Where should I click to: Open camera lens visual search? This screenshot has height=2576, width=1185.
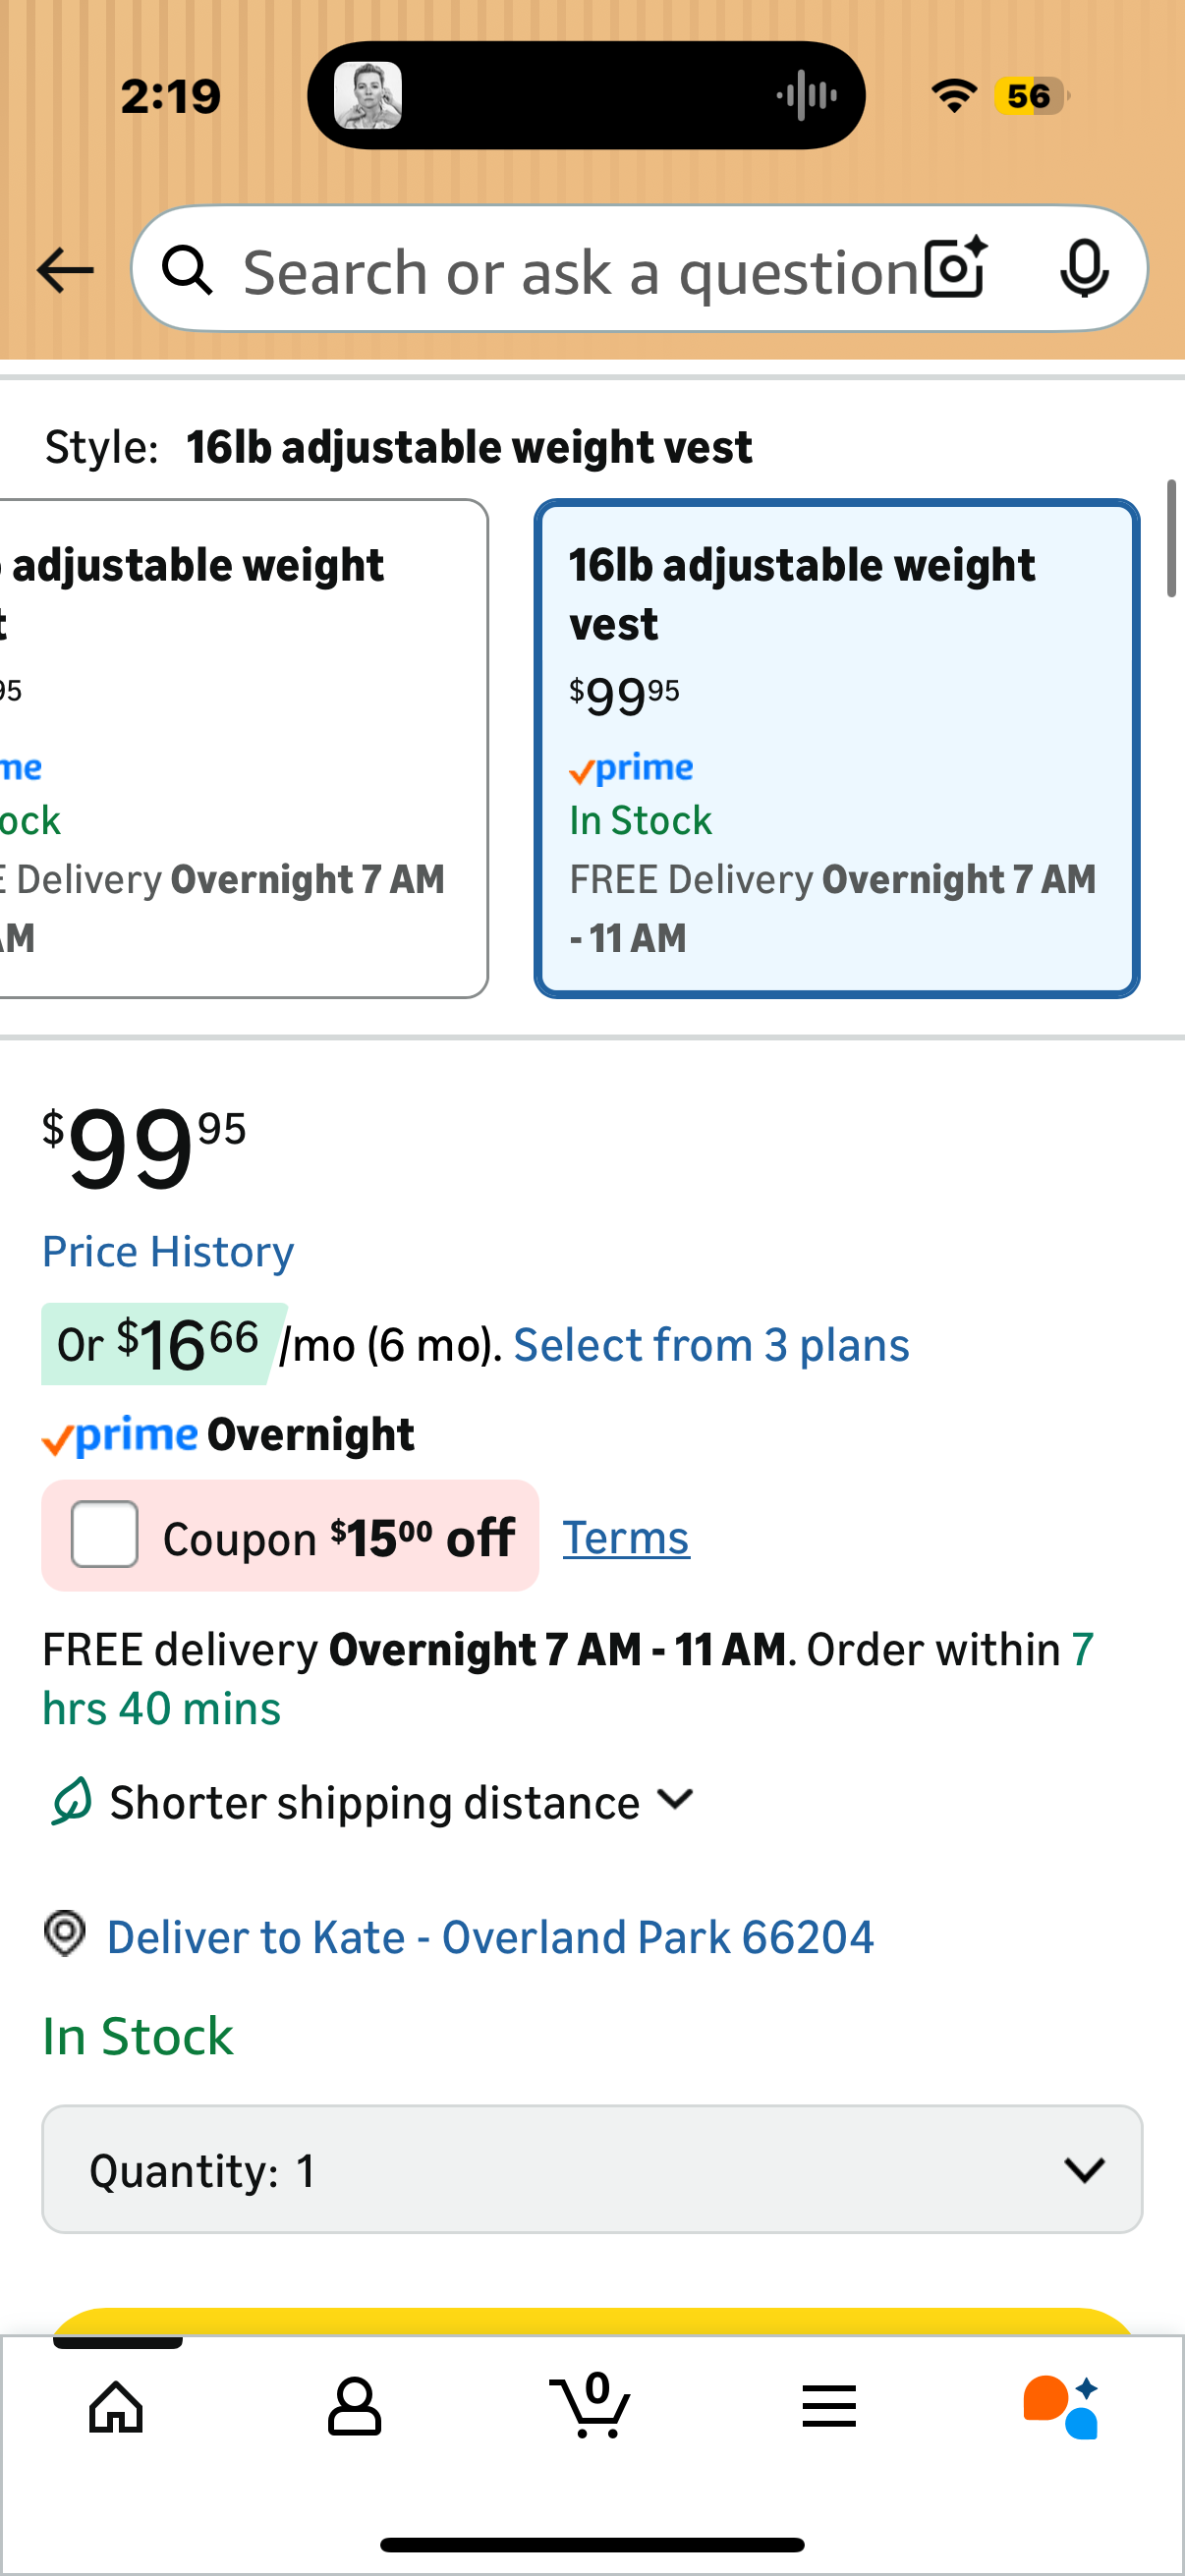(955, 269)
